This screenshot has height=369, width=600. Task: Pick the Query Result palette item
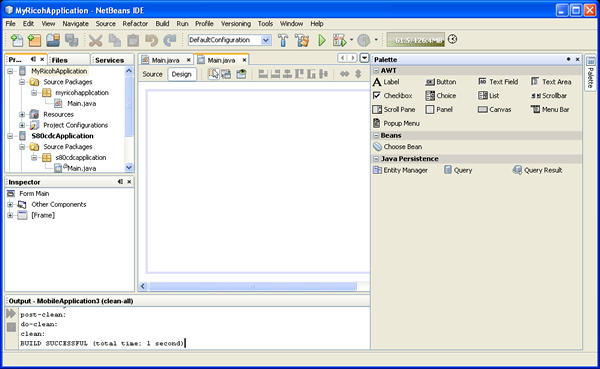(x=538, y=170)
